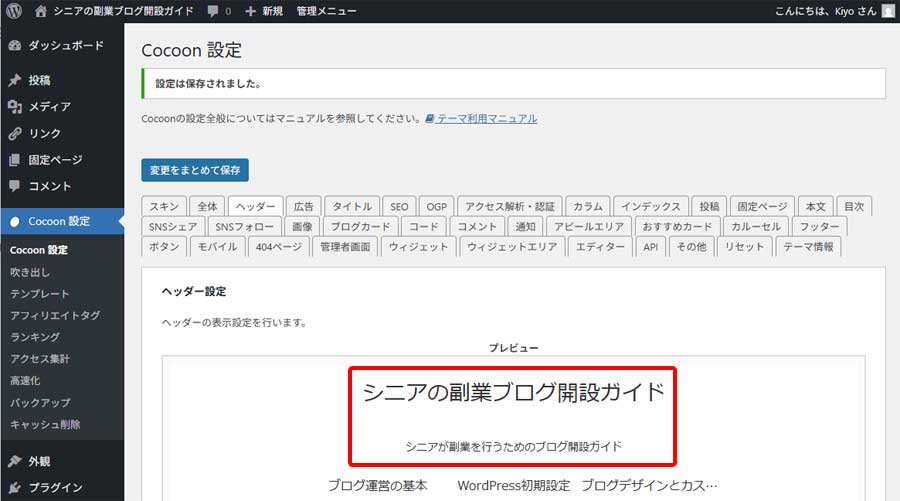Click the plus icon for new content
Viewport: 900px width, 501px height.
pos(250,11)
